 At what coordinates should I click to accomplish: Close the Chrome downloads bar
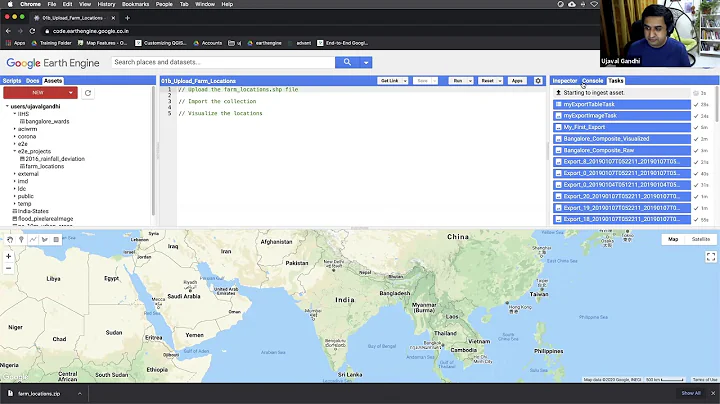click(x=713, y=393)
